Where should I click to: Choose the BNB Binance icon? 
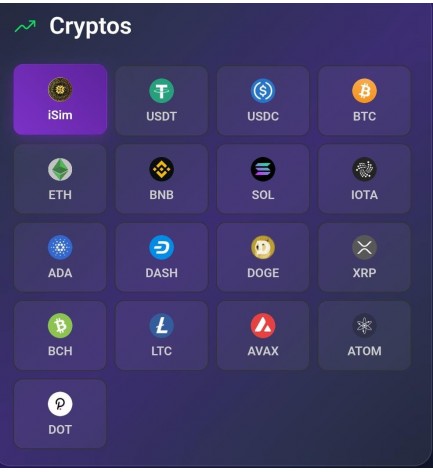pyautogui.click(x=161, y=169)
